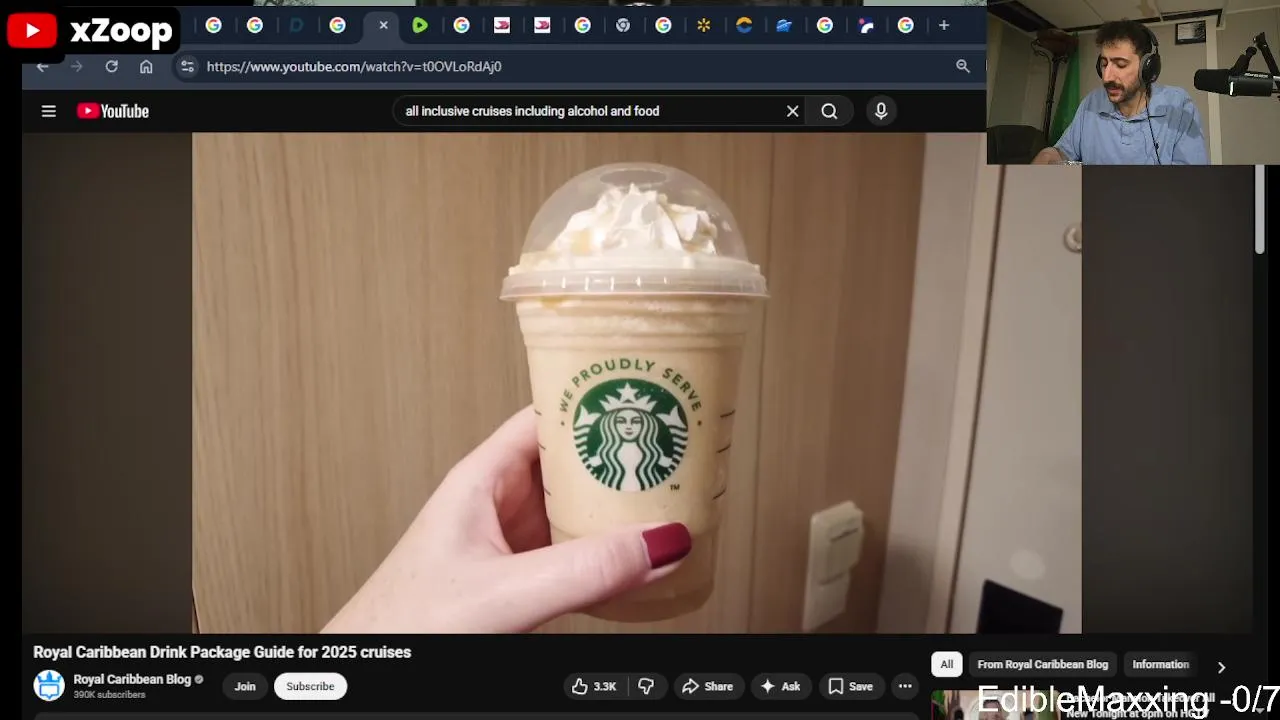Like the video showing 3.3K likes
Image resolution: width=1280 pixels, height=720 pixels.
tap(594, 686)
